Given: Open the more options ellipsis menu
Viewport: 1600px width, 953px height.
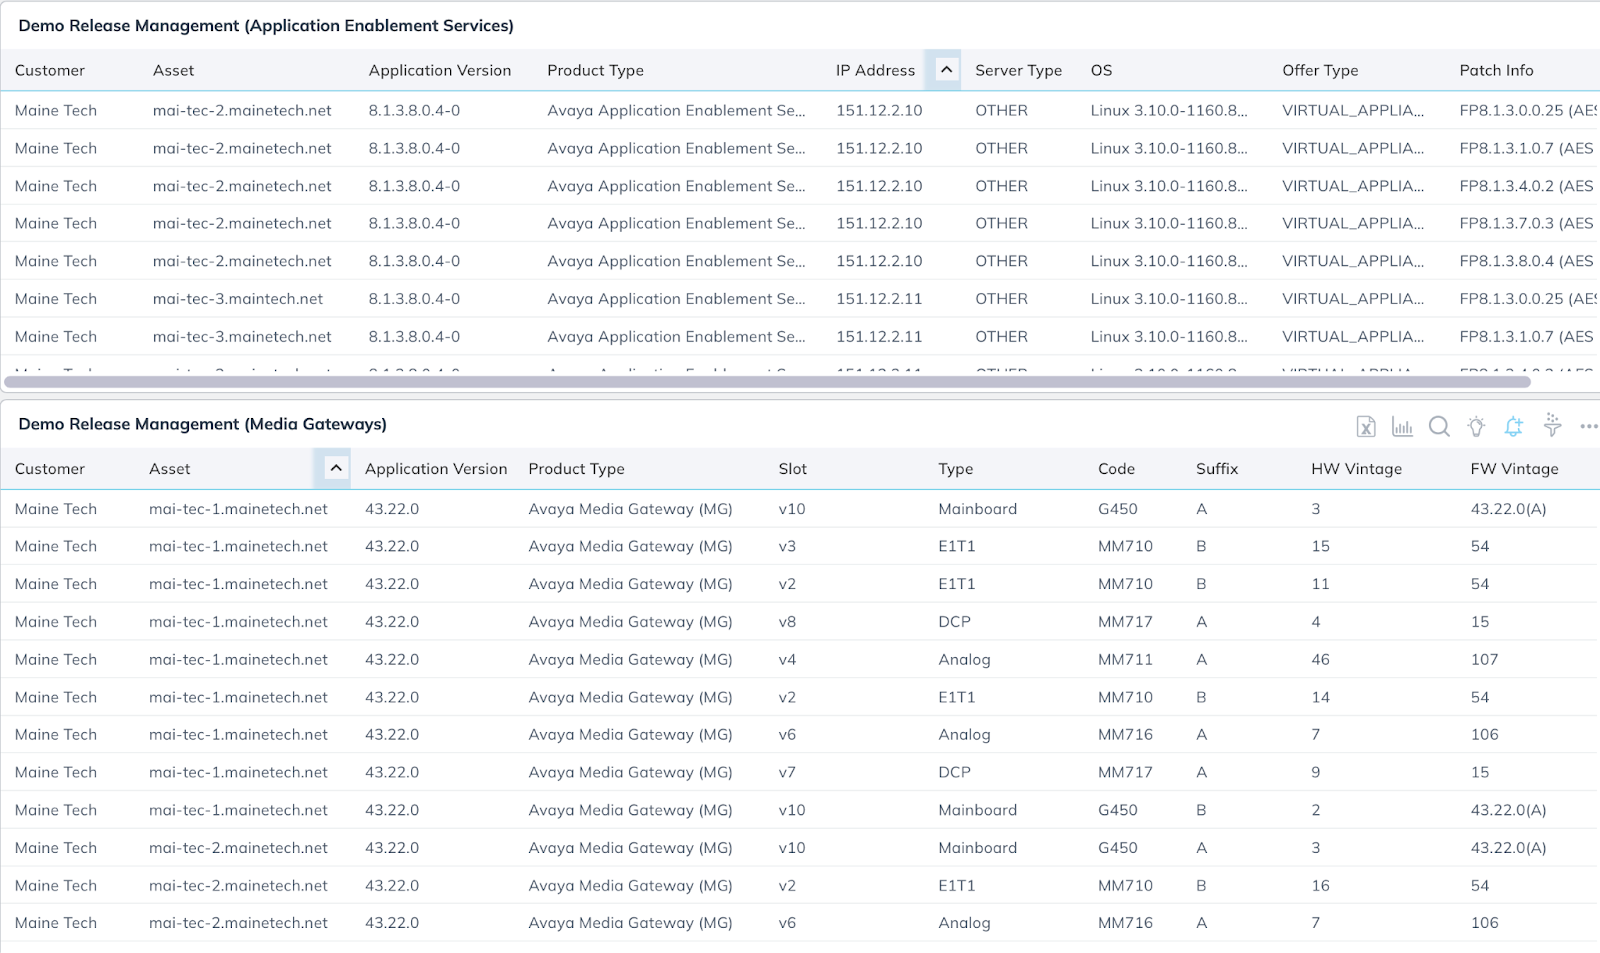Looking at the screenshot, I should pyautogui.click(x=1588, y=426).
